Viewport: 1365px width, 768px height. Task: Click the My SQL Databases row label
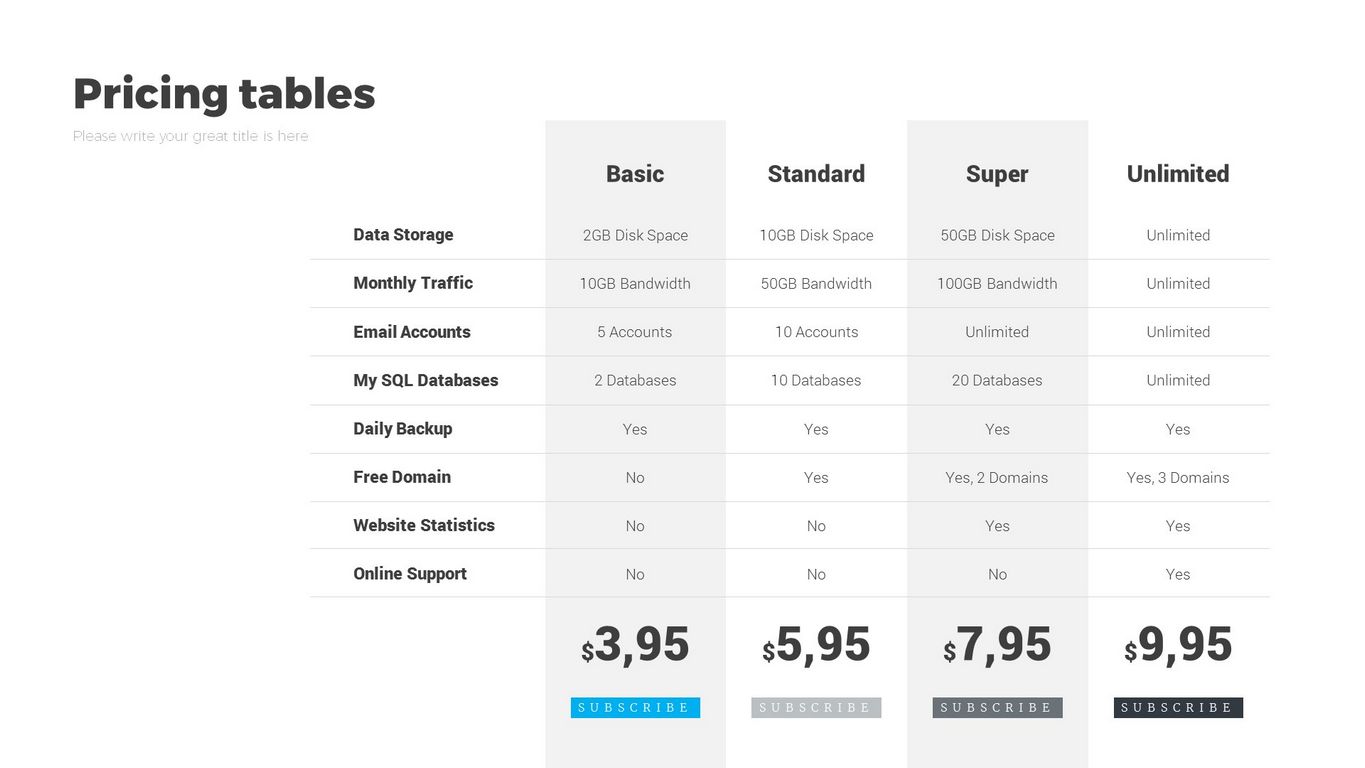pyautogui.click(x=426, y=380)
